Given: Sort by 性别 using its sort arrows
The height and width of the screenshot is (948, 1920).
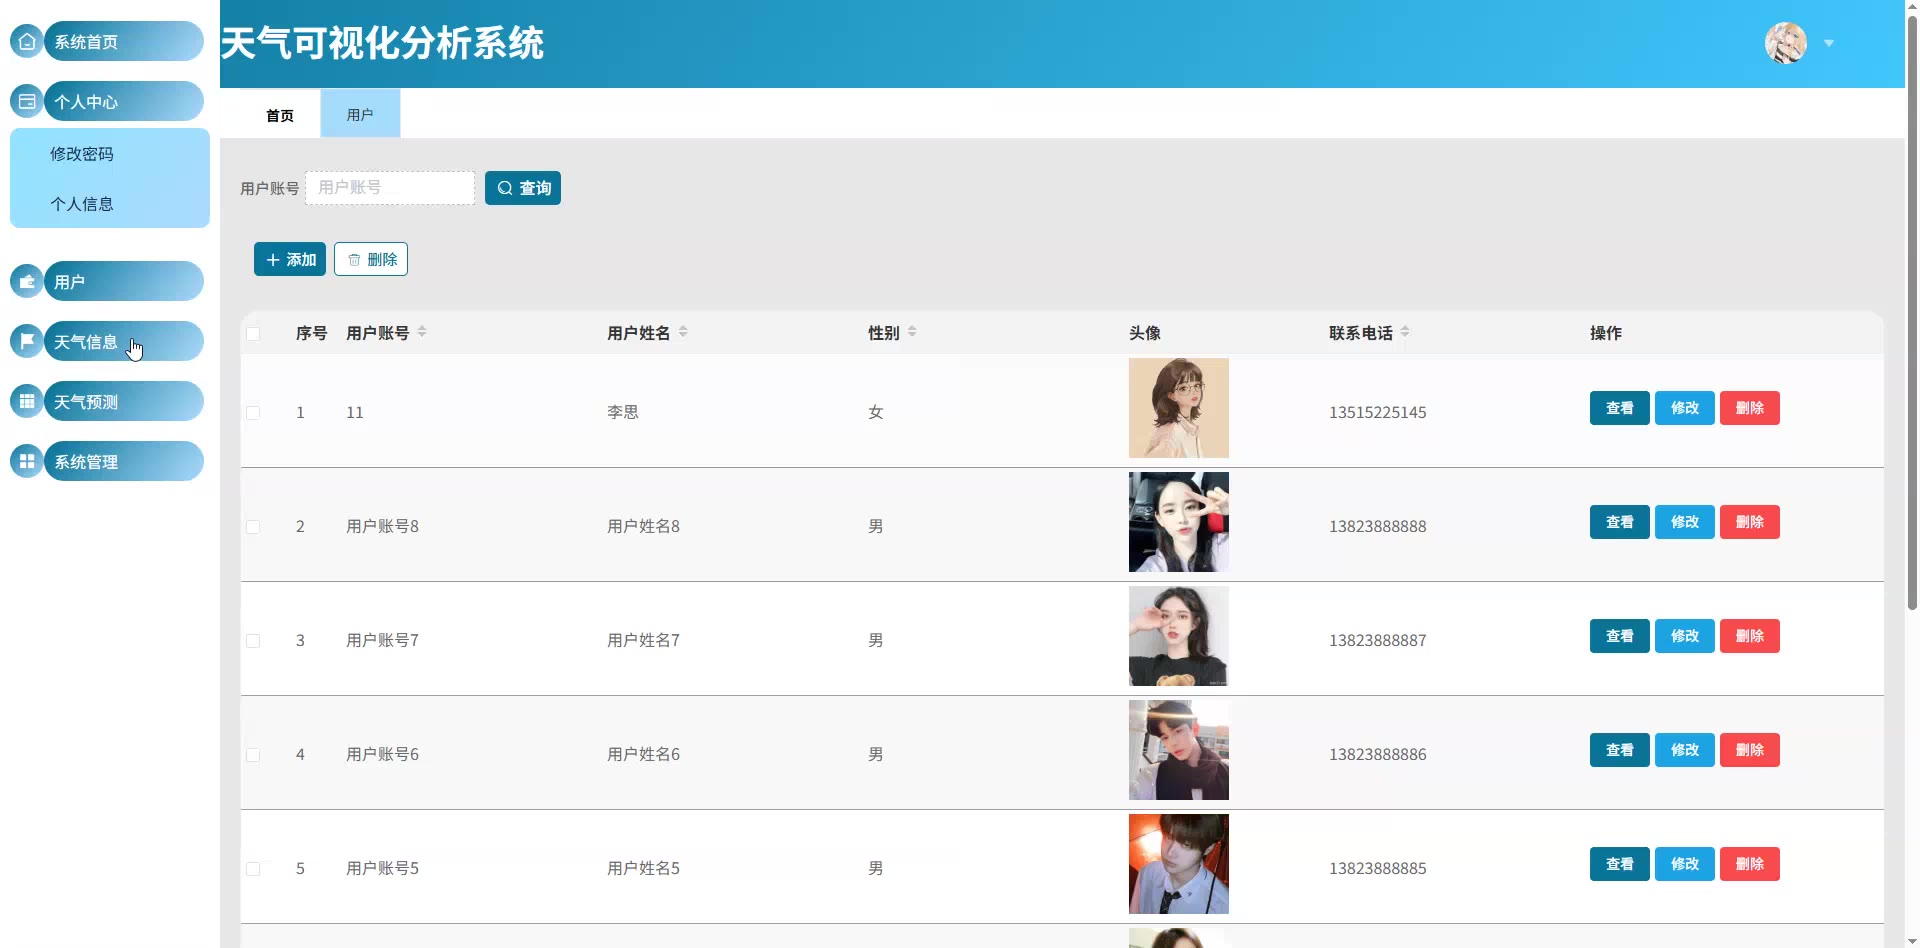Looking at the screenshot, I should [912, 332].
